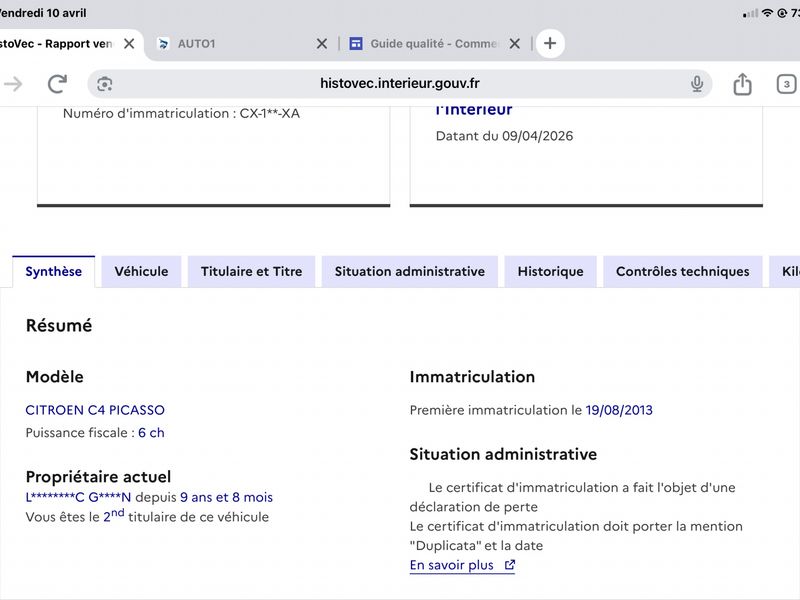Select the Situation administrative tab
Viewport: 800px width, 600px height.
pyautogui.click(x=410, y=271)
